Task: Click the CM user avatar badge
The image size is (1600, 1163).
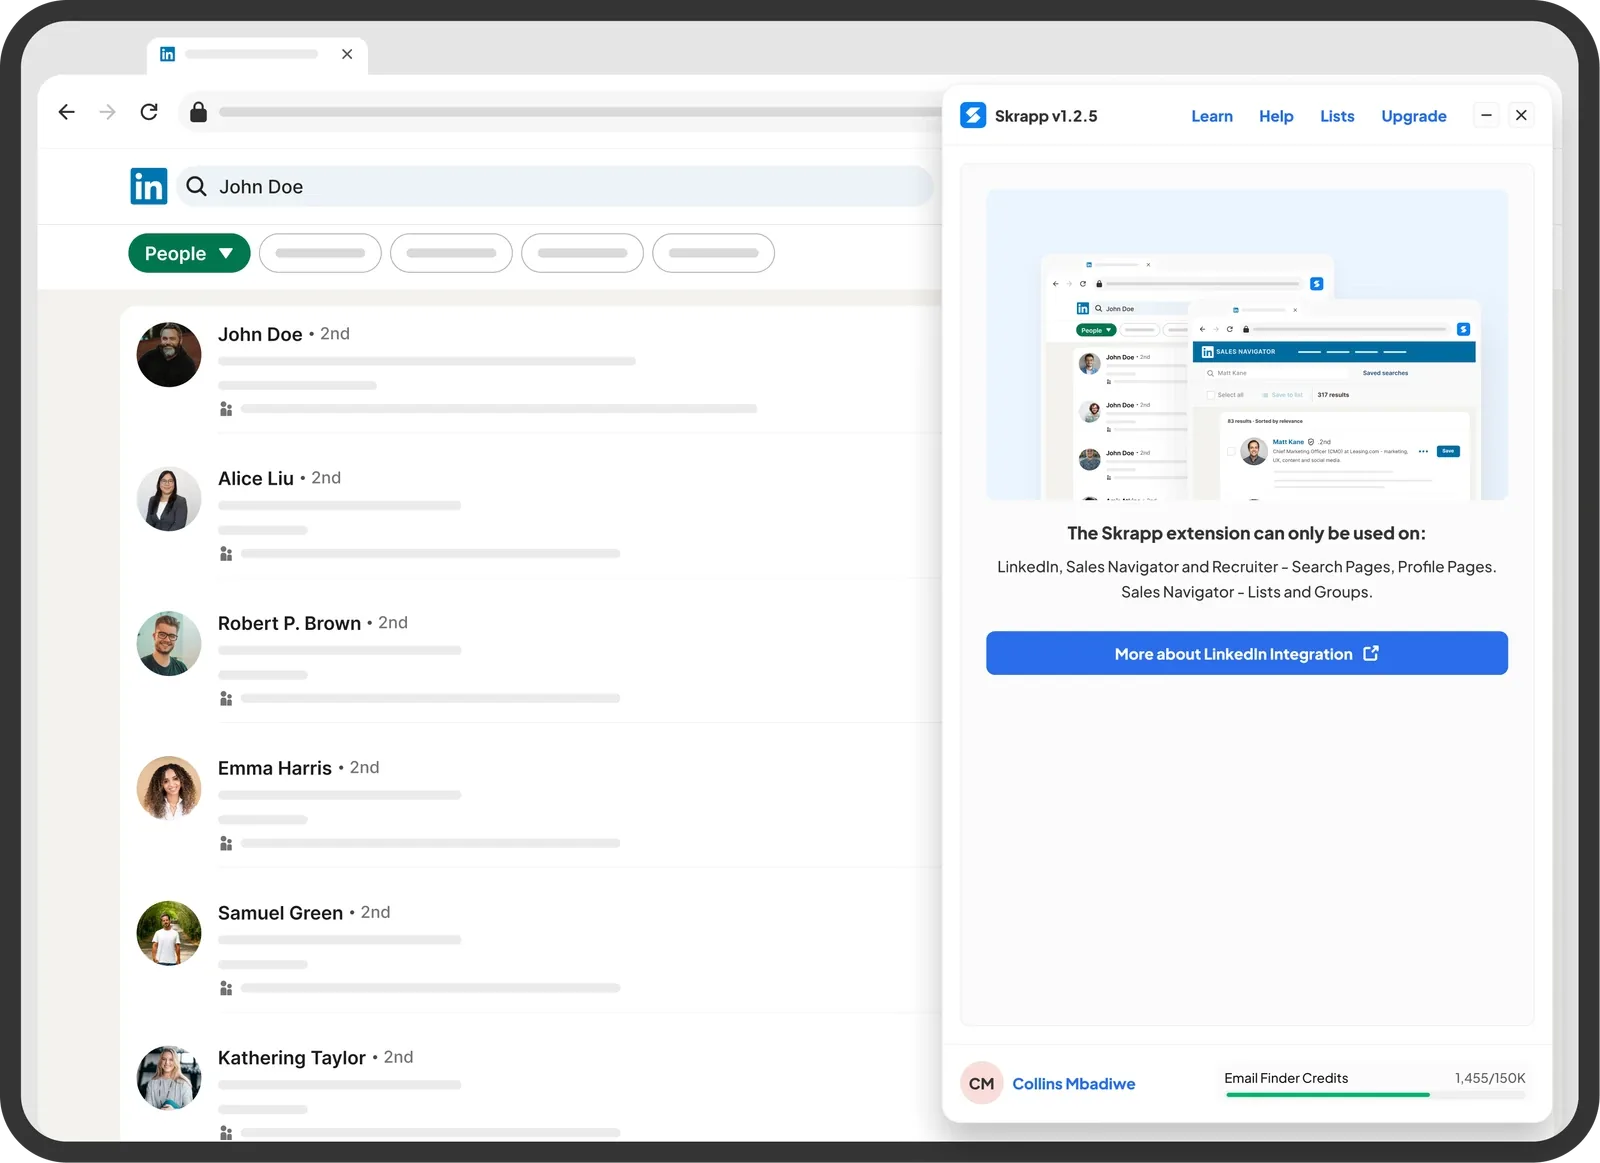Action: pos(981,1083)
